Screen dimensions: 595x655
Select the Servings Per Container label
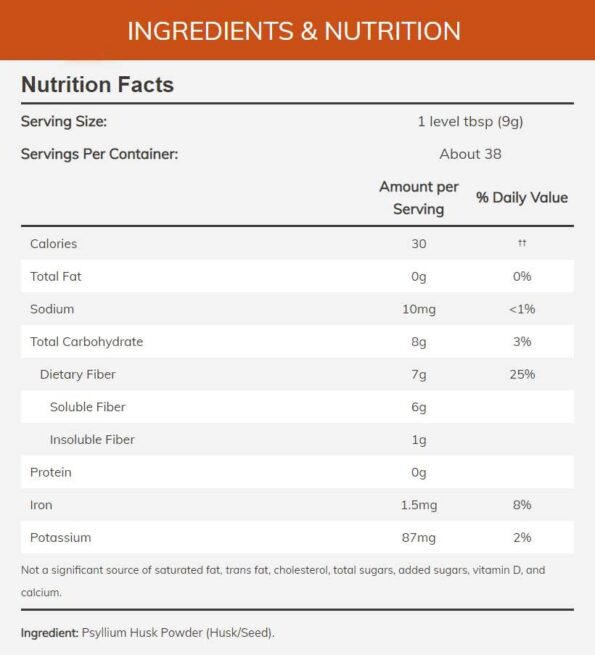tap(99, 154)
